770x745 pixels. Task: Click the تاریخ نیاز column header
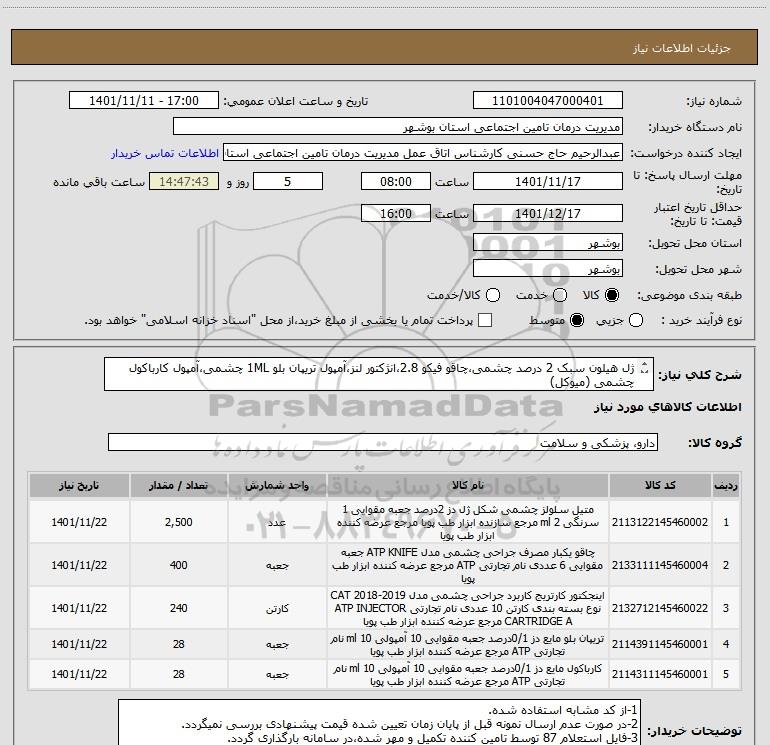pos(79,485)
